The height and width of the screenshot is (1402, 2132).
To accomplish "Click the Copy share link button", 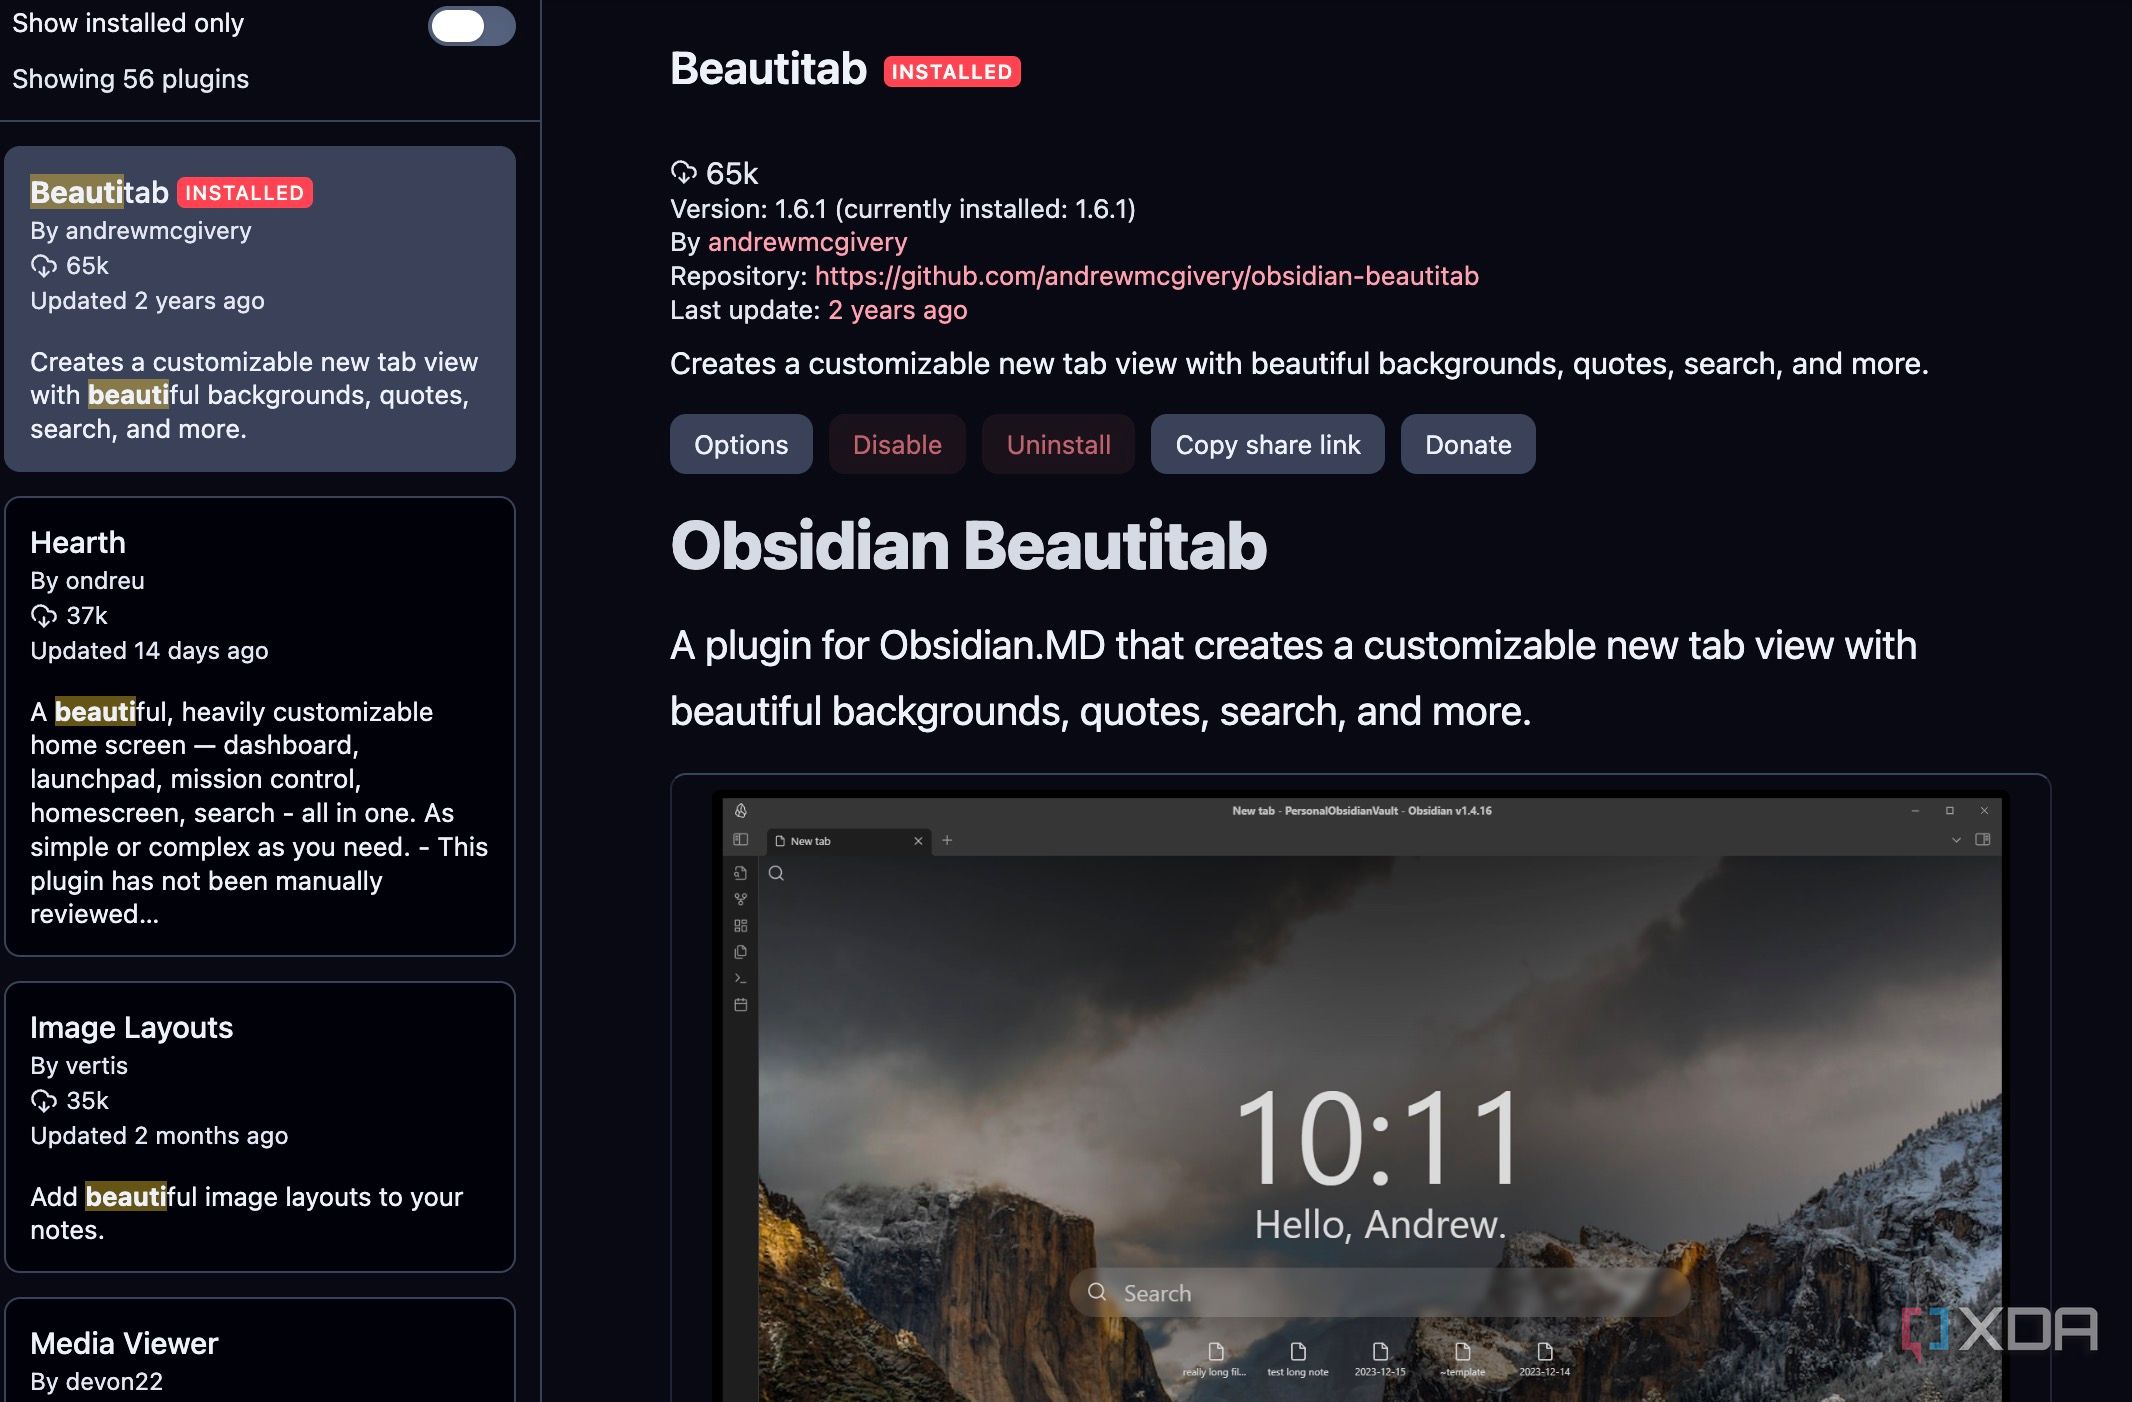I will point(1267,444).
